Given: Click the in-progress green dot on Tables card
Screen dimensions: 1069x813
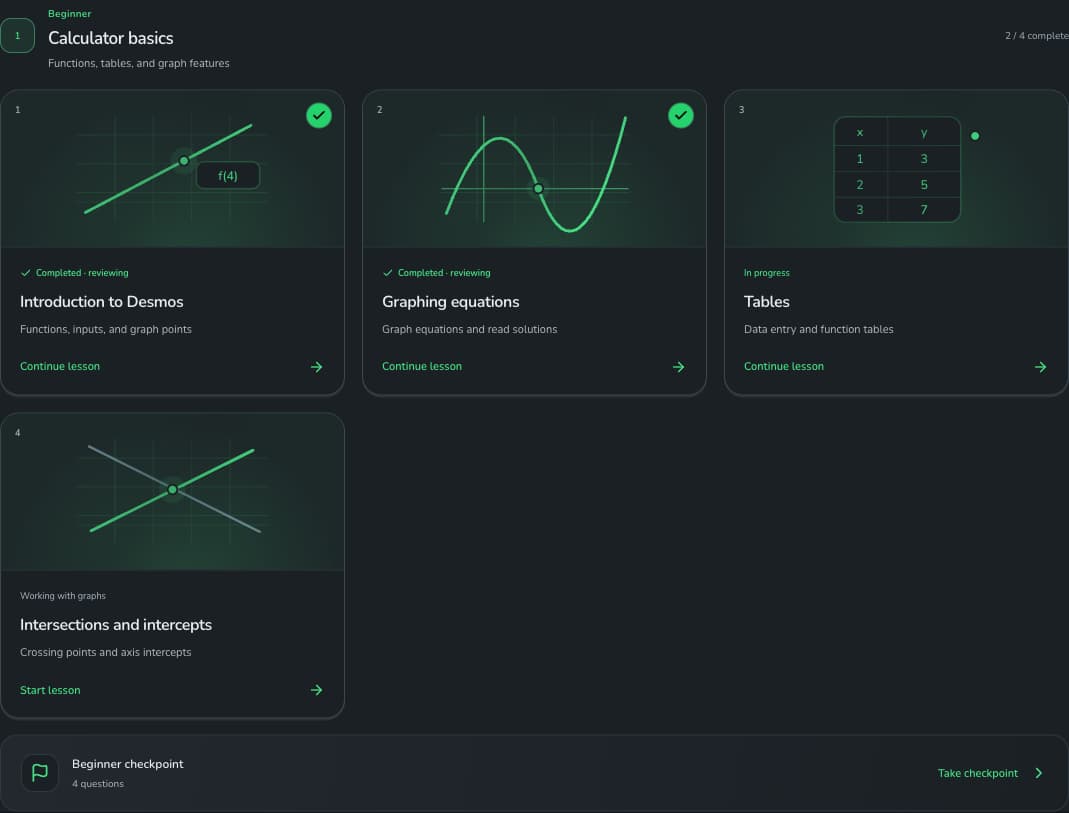Looking at the screenshot, I should pyautogui.click(x=975, y=136).
